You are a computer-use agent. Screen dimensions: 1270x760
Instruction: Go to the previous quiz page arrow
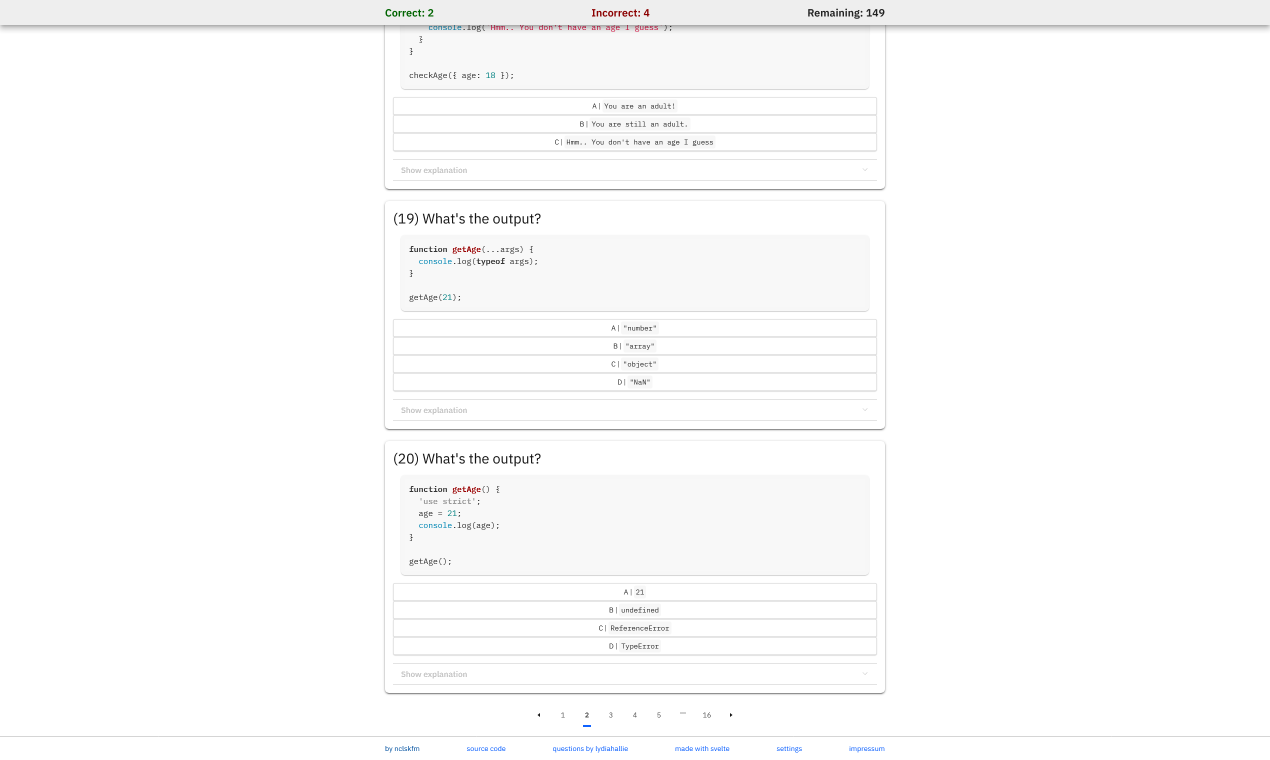539,715
